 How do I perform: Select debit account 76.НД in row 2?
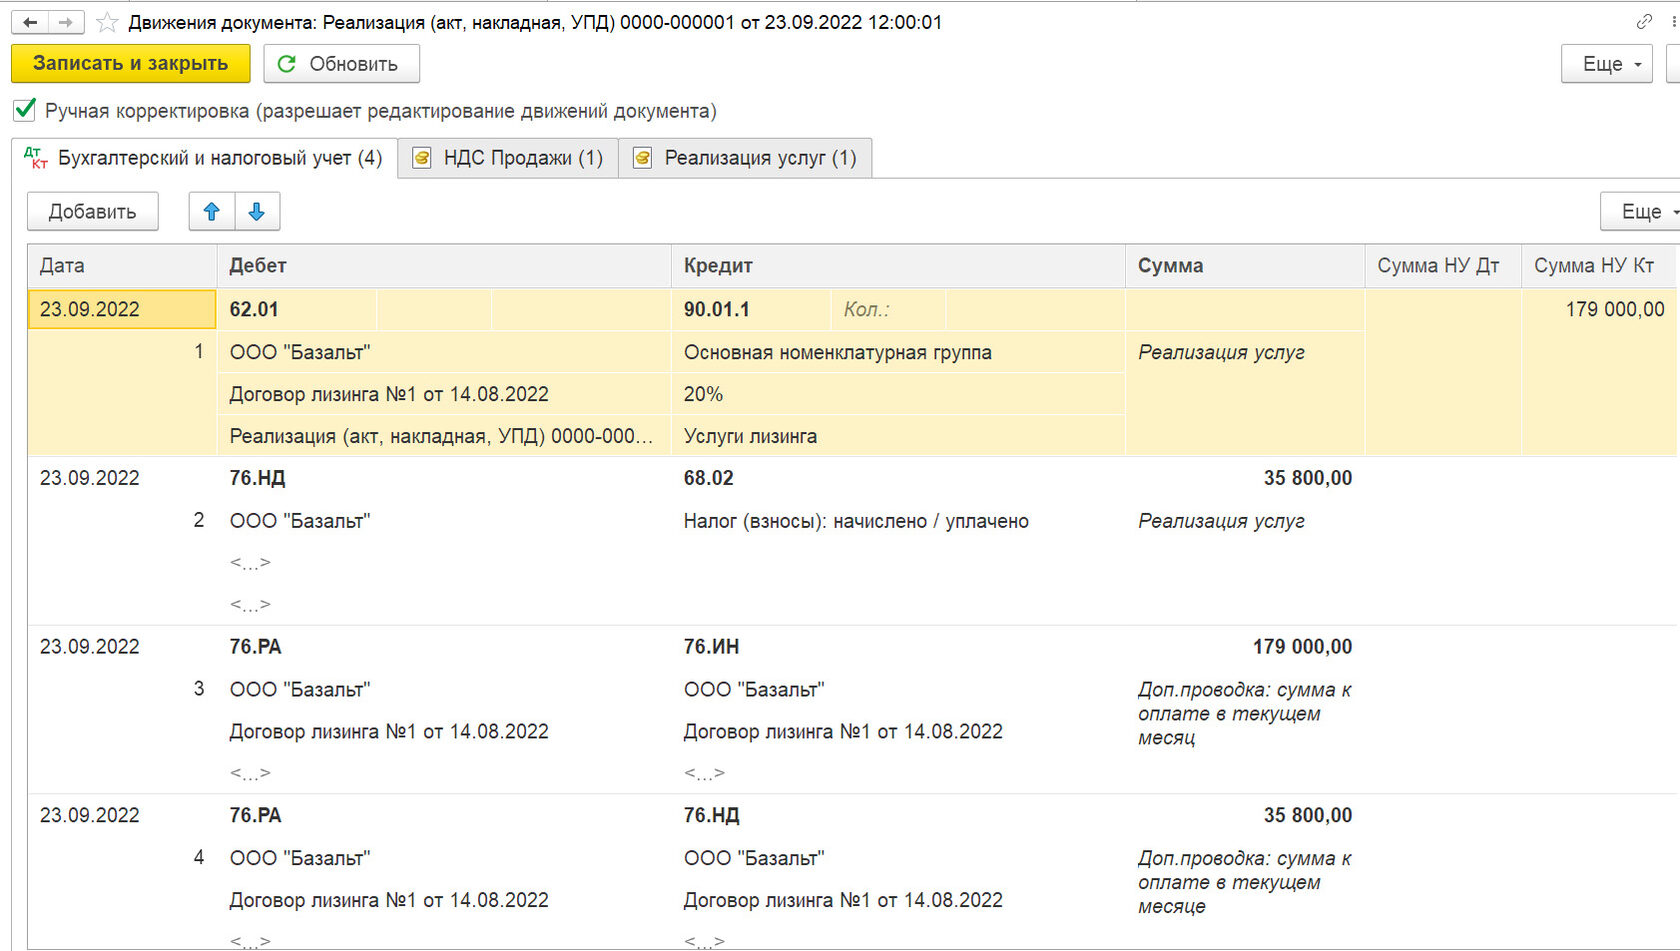[x=257, y=478]
